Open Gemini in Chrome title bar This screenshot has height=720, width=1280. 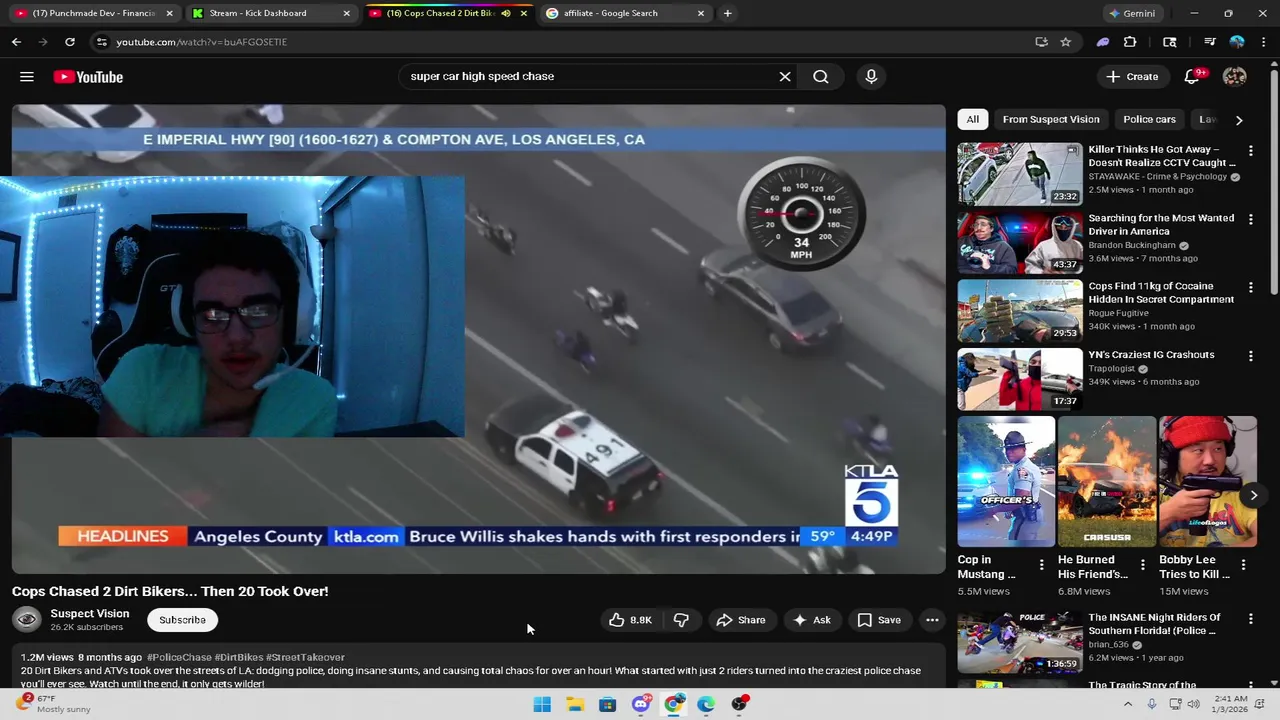tap(1132, 13)
